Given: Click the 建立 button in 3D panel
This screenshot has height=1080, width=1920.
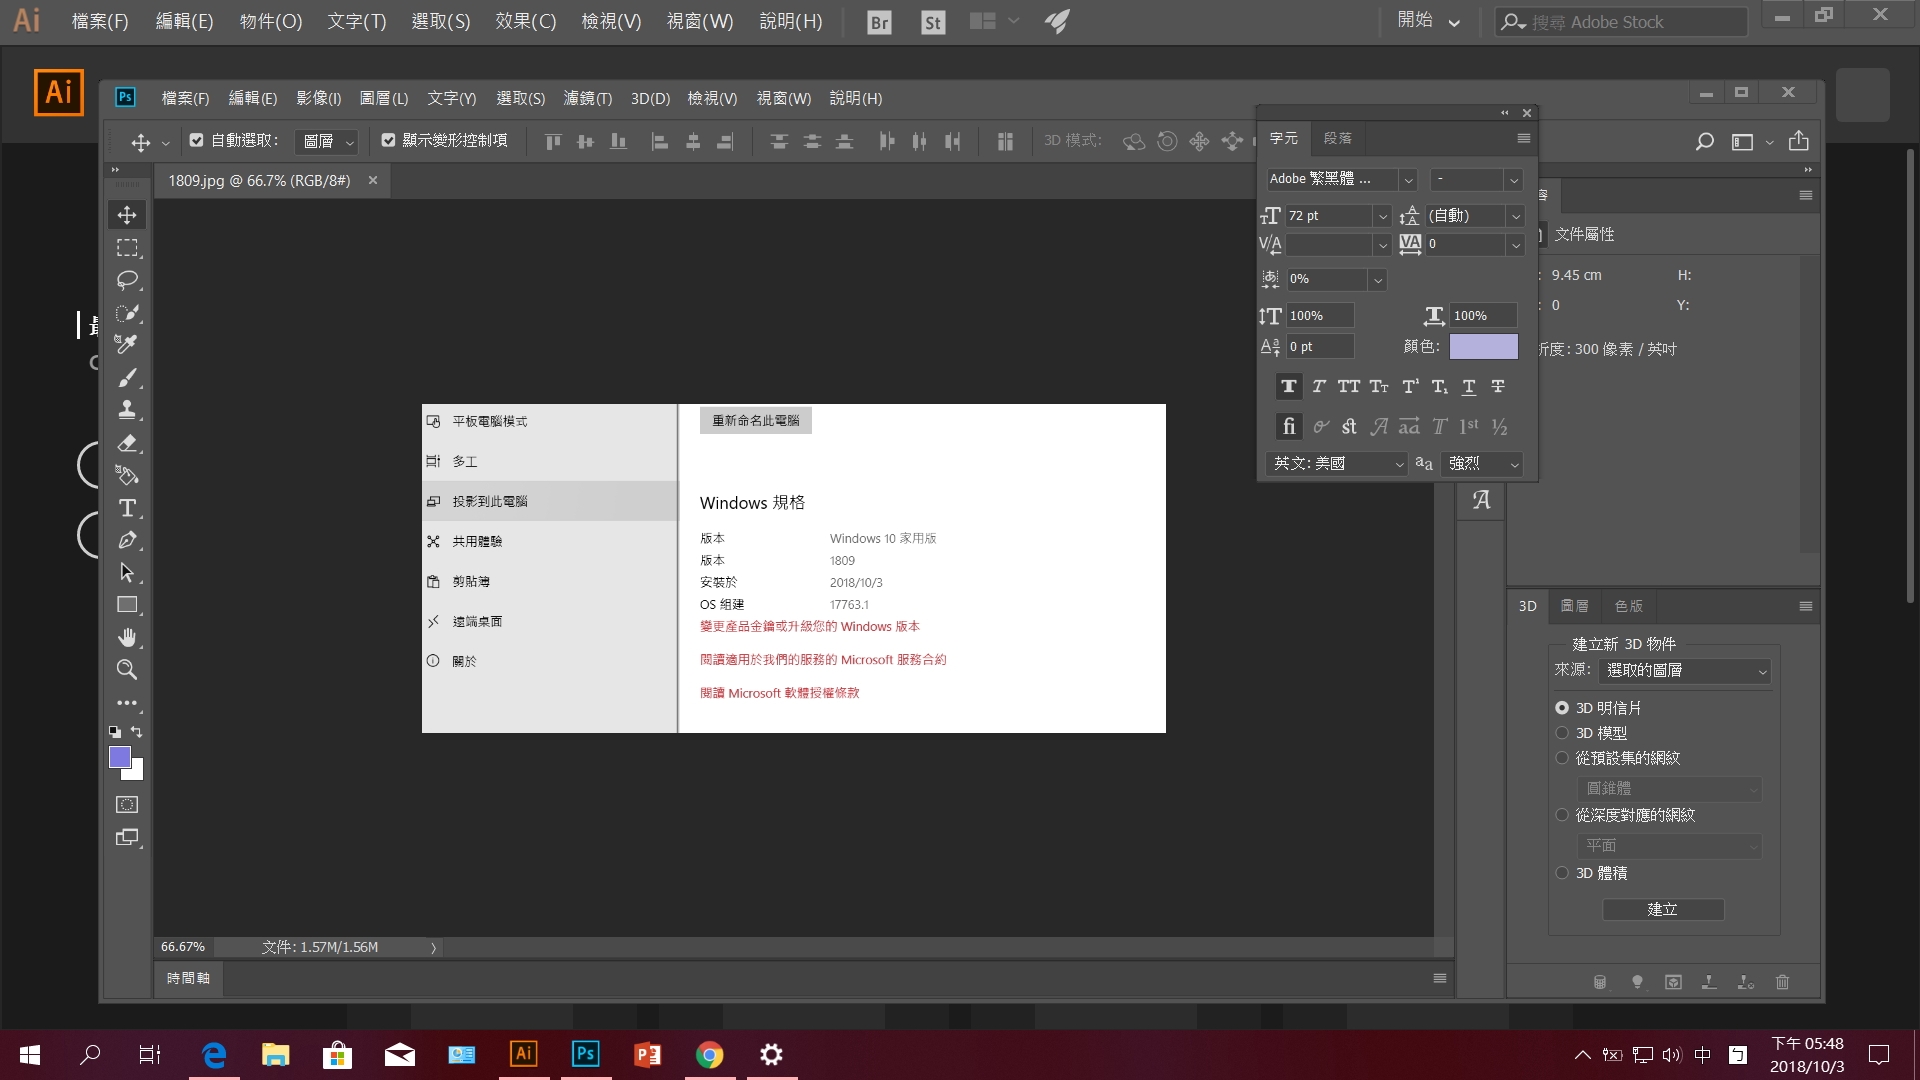Looking at the screenshot, I should 1663,909.
